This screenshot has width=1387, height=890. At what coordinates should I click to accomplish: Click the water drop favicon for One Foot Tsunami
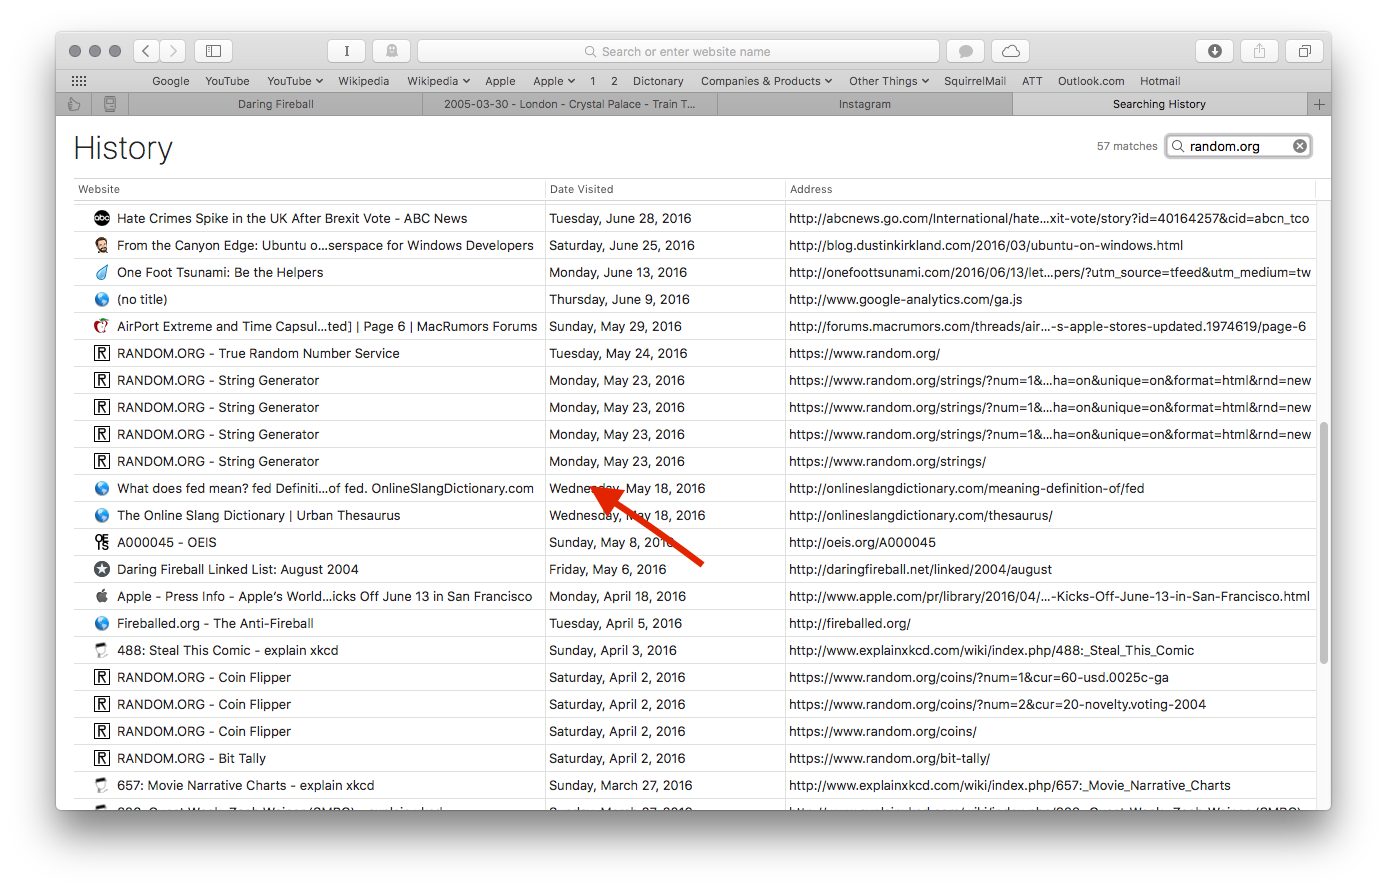point(102,272)
